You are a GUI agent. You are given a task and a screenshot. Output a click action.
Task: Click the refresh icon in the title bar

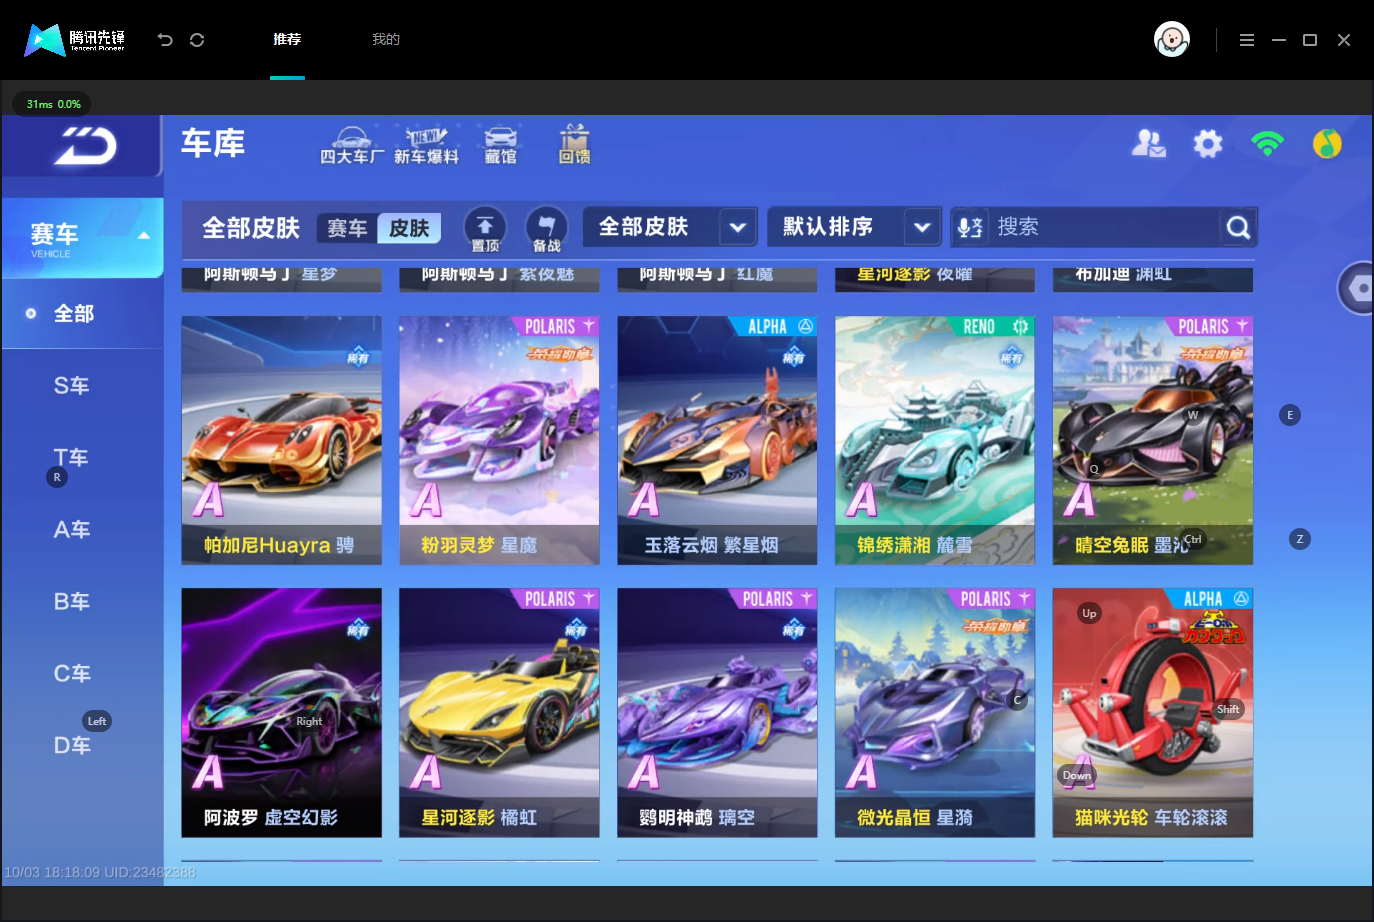coord(197,40)
